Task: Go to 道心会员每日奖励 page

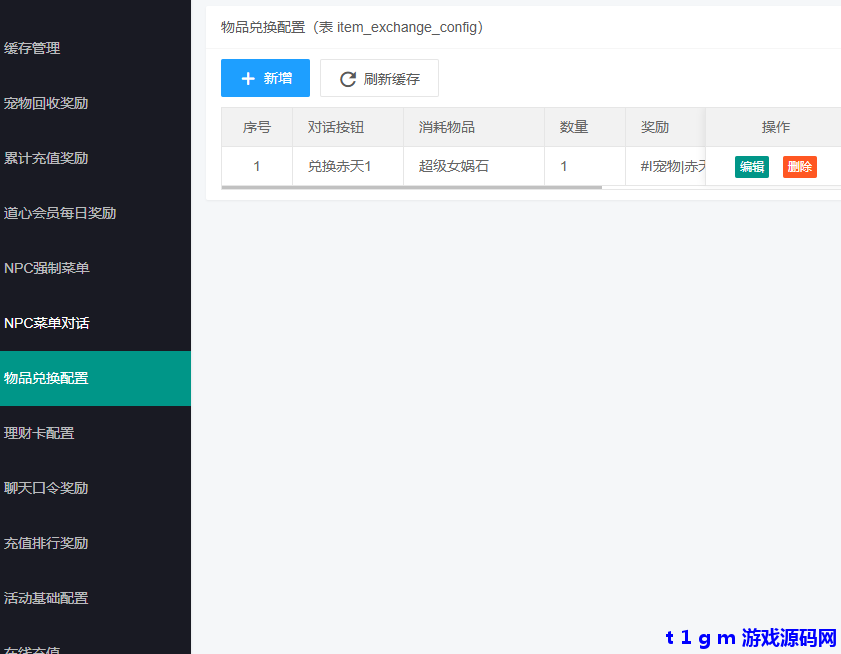Action: point(60,213)
